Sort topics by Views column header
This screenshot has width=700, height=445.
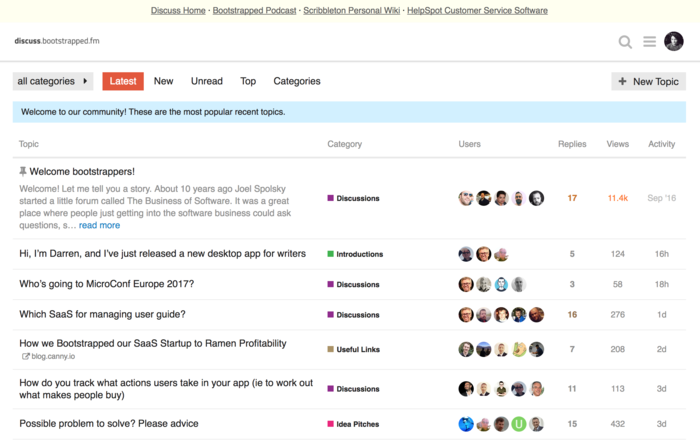(617, 144)
